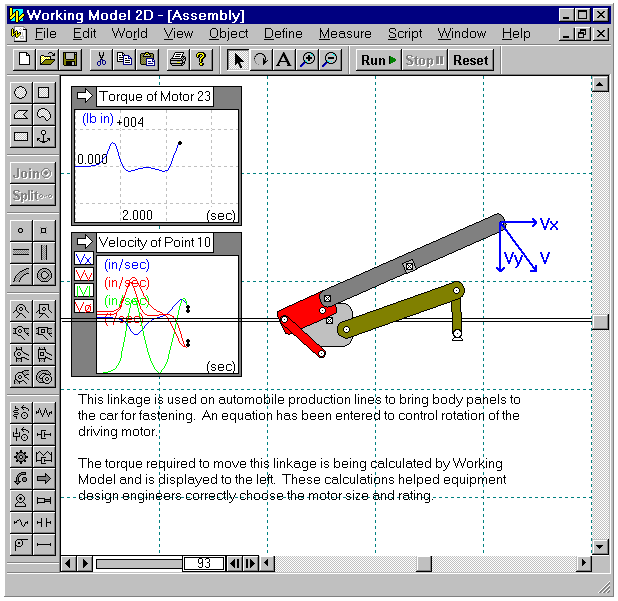Select the force arrow tool
The image size is (618, 601).
tap(44, 479)
